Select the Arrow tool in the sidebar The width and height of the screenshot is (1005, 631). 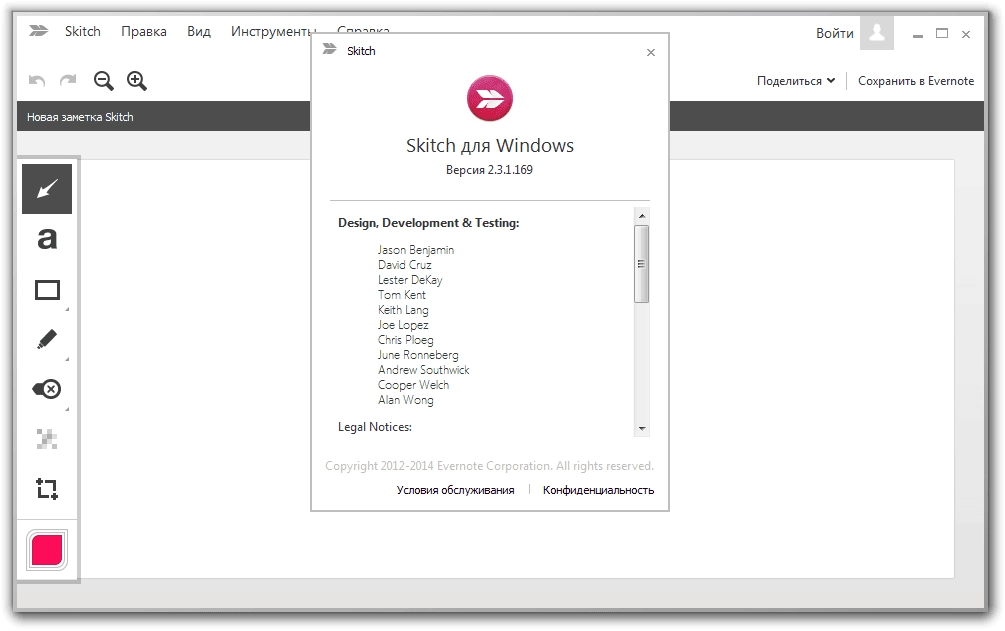[47, 189]
